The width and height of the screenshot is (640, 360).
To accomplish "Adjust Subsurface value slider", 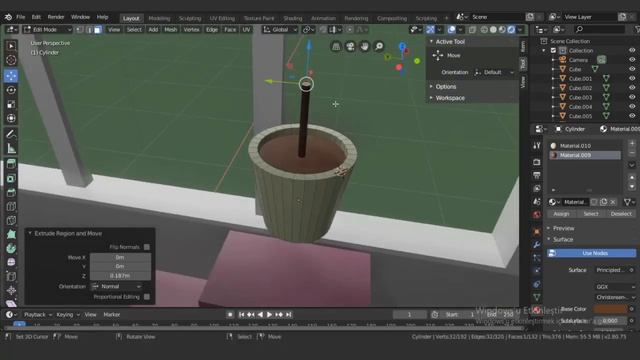I will pos(610,321).
